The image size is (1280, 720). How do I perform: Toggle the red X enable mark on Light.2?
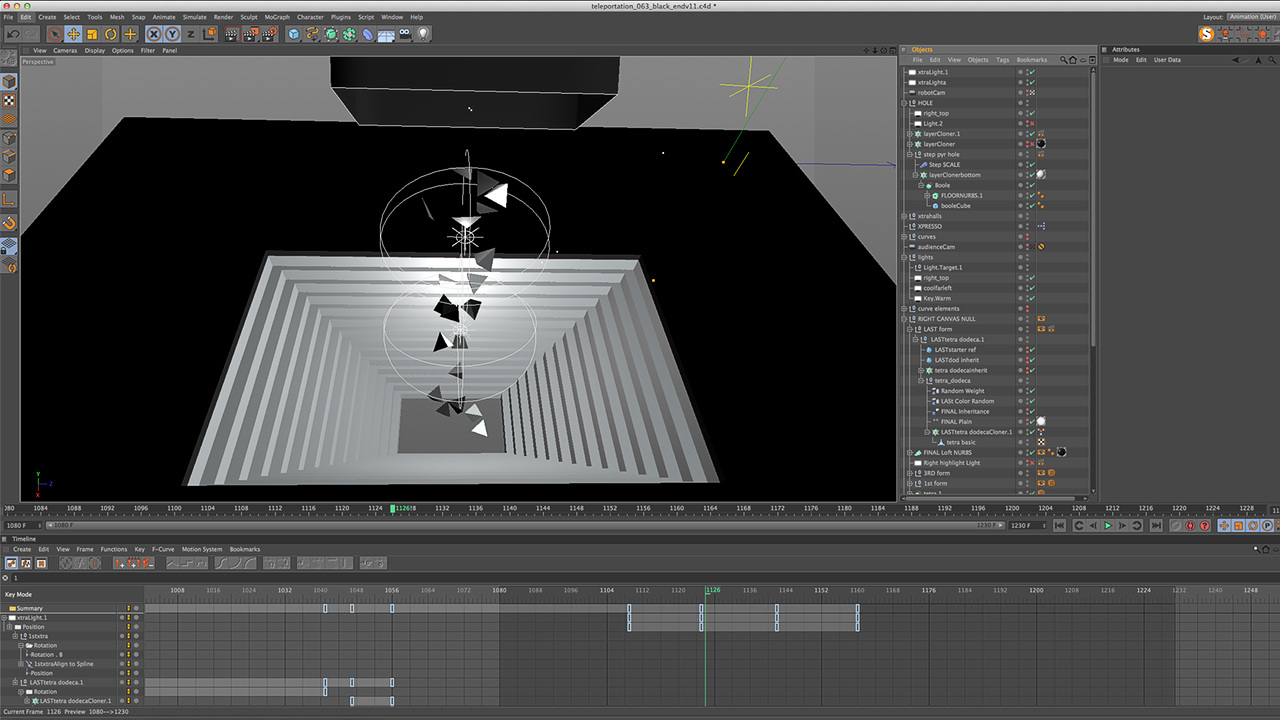[x=1031, y=124]
